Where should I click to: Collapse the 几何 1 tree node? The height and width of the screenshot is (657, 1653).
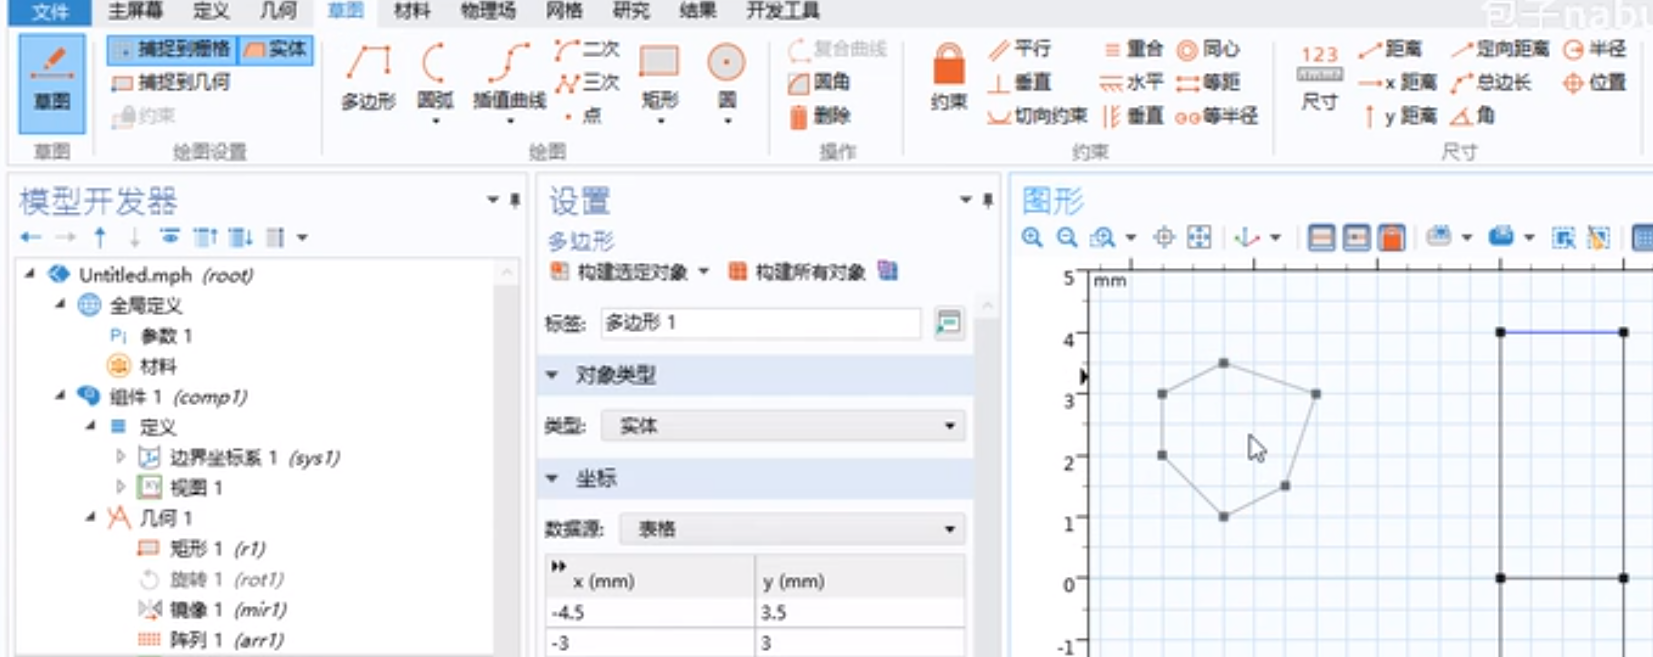(x=90, y=517)
